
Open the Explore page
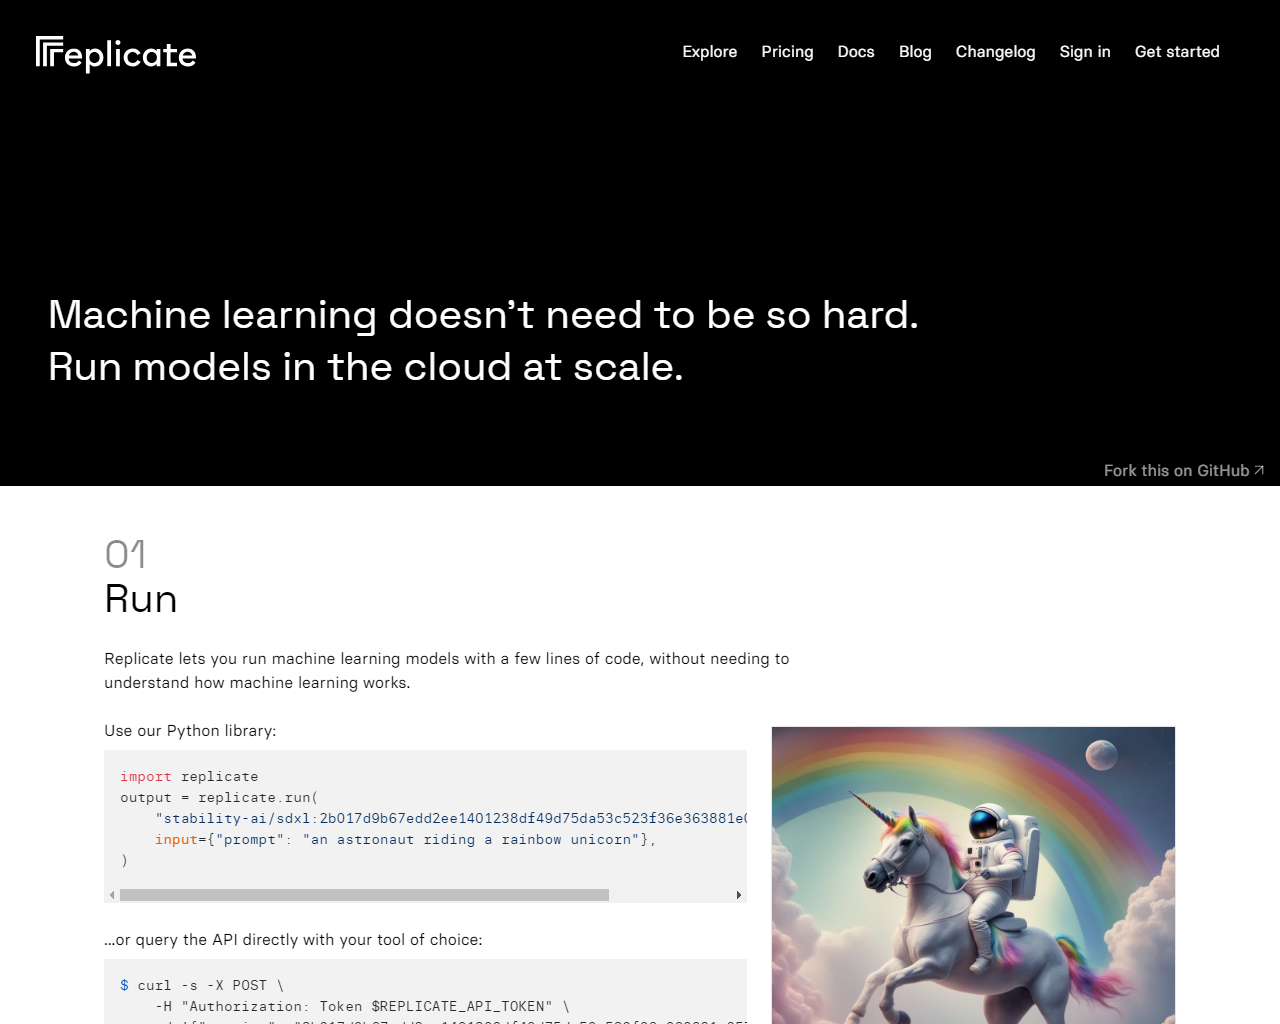[x=709, y=52]
